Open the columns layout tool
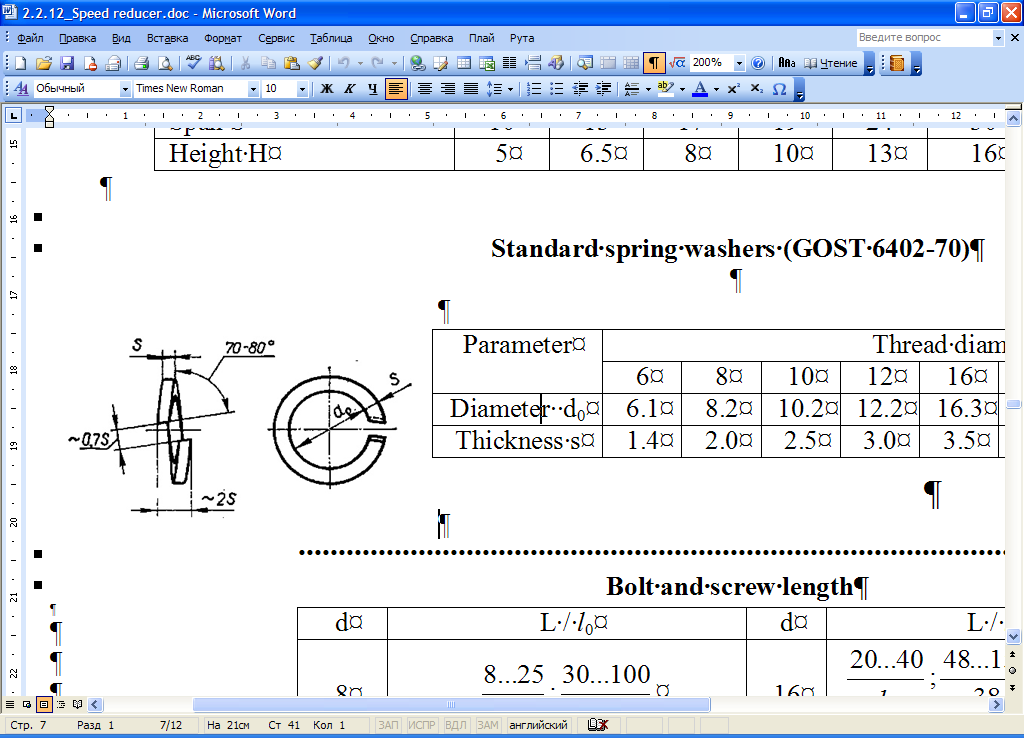 tap(510, 63)
